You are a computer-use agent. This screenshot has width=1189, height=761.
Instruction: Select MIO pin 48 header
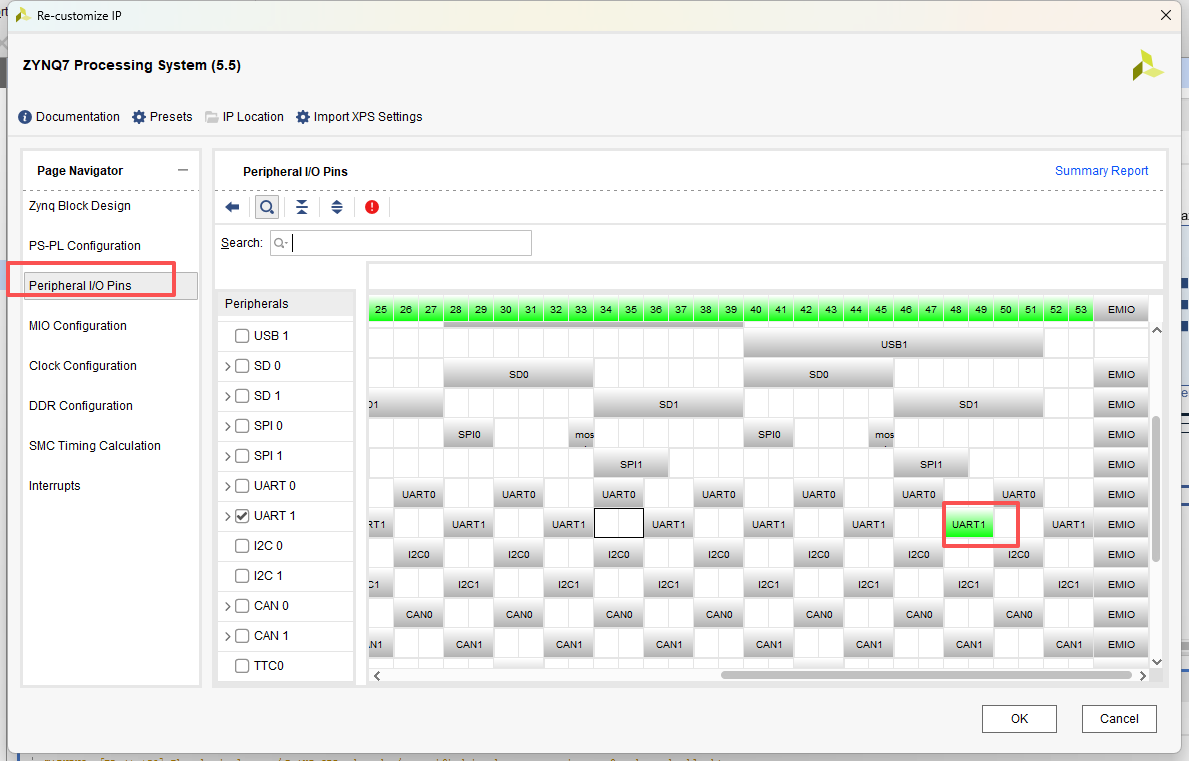point(955,309)
